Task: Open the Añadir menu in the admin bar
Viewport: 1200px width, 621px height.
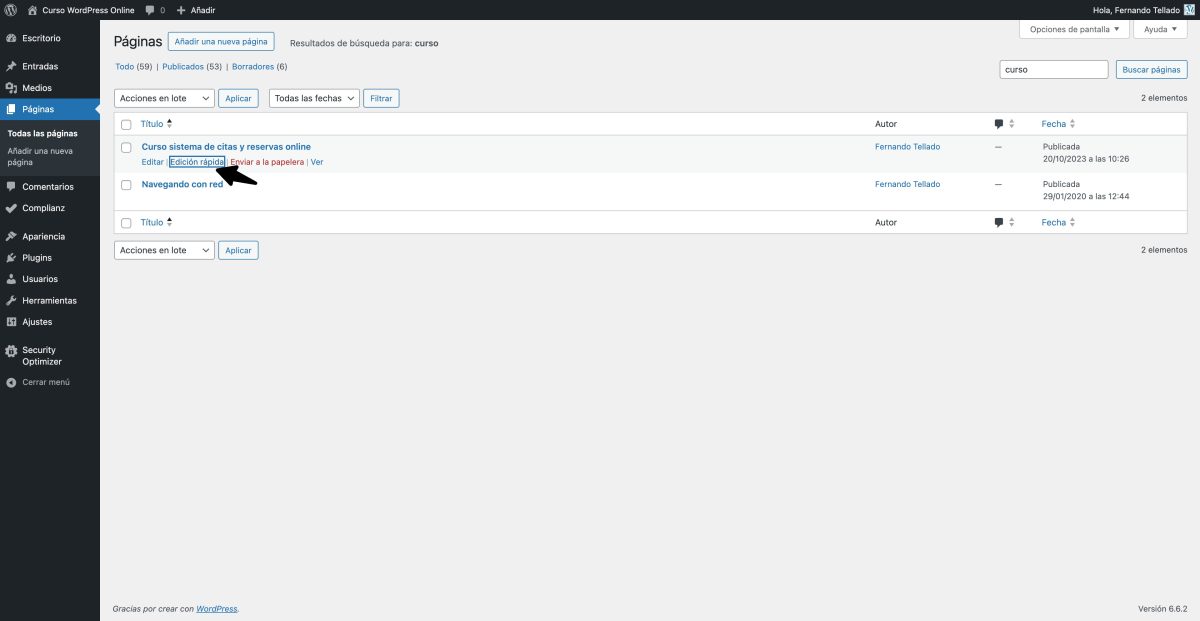Action: click(x=196, y=10)
